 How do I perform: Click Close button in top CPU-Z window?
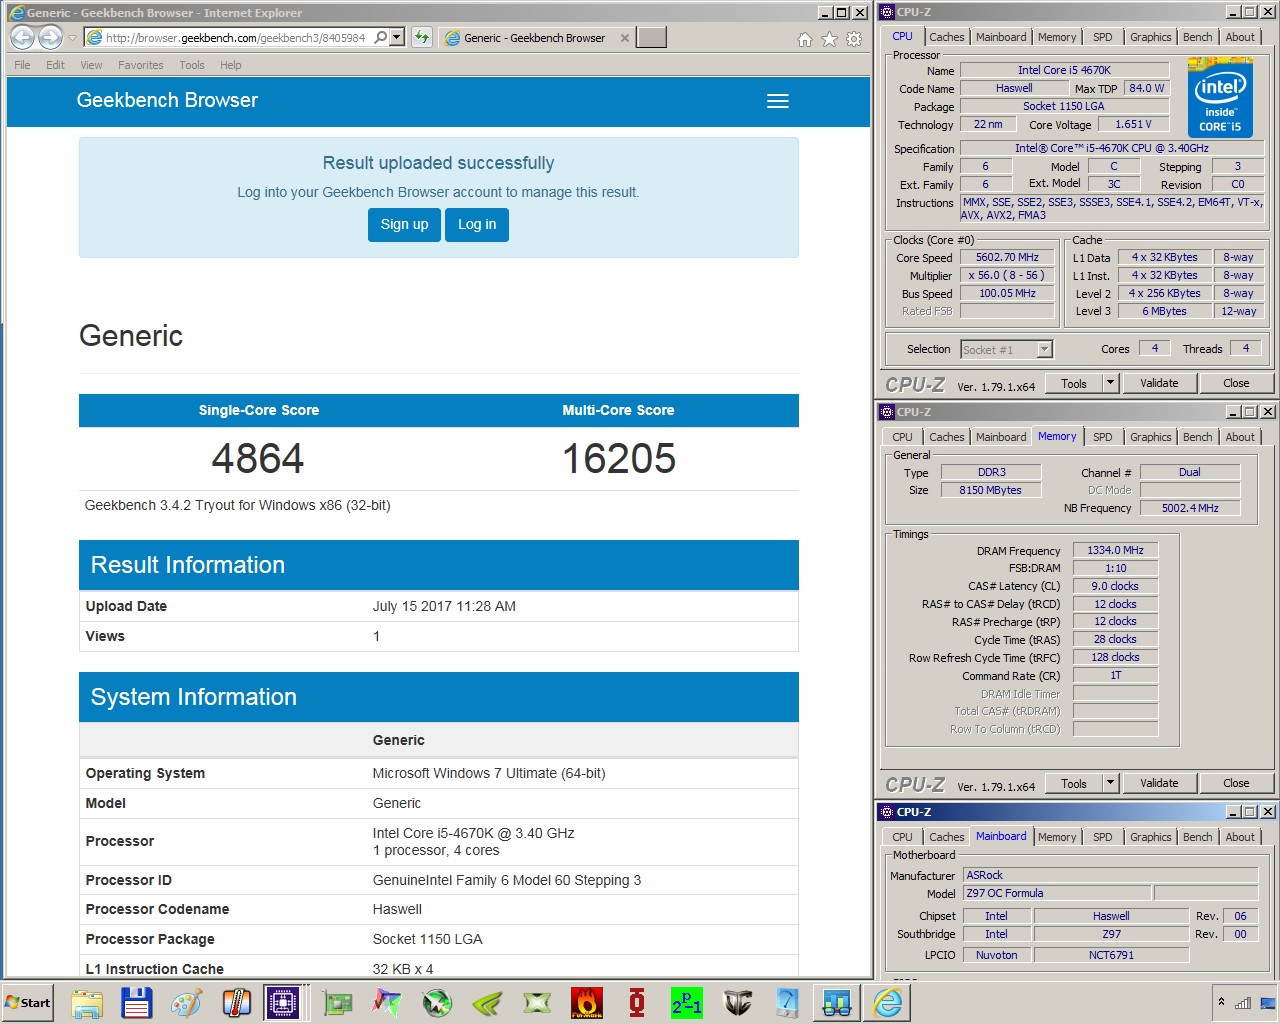point(1236,383)
